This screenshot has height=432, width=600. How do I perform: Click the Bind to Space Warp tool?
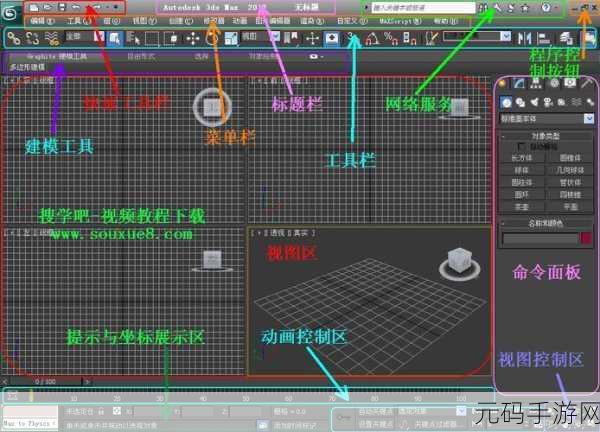point(51,38)
